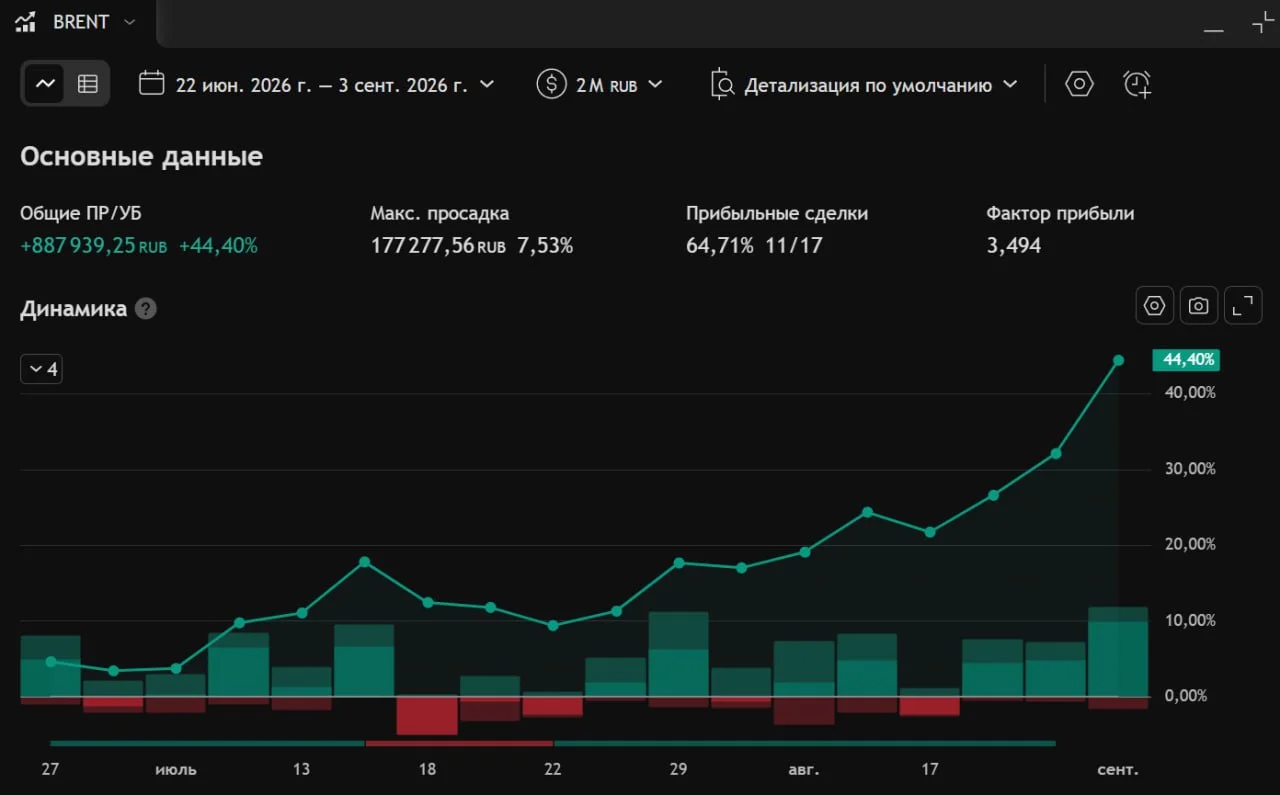Click the 40,00% y-axis label
The height and width of the screenshot is (795, 1280).
[x=1190, y=393]
